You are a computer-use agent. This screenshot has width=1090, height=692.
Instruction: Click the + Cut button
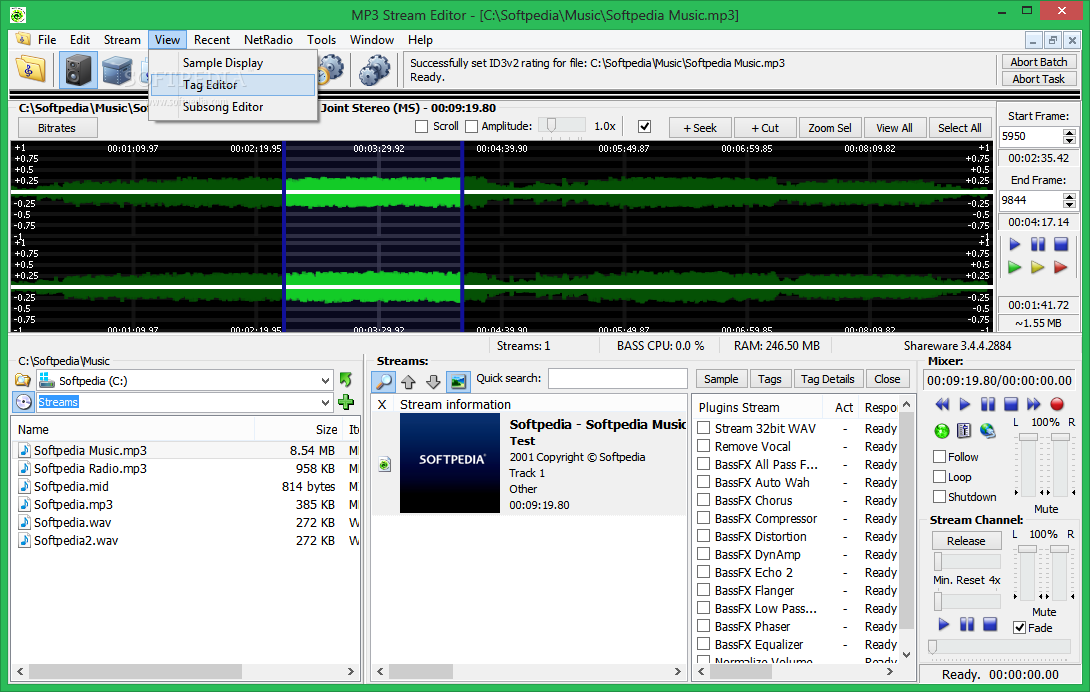(x=765, y=128)
